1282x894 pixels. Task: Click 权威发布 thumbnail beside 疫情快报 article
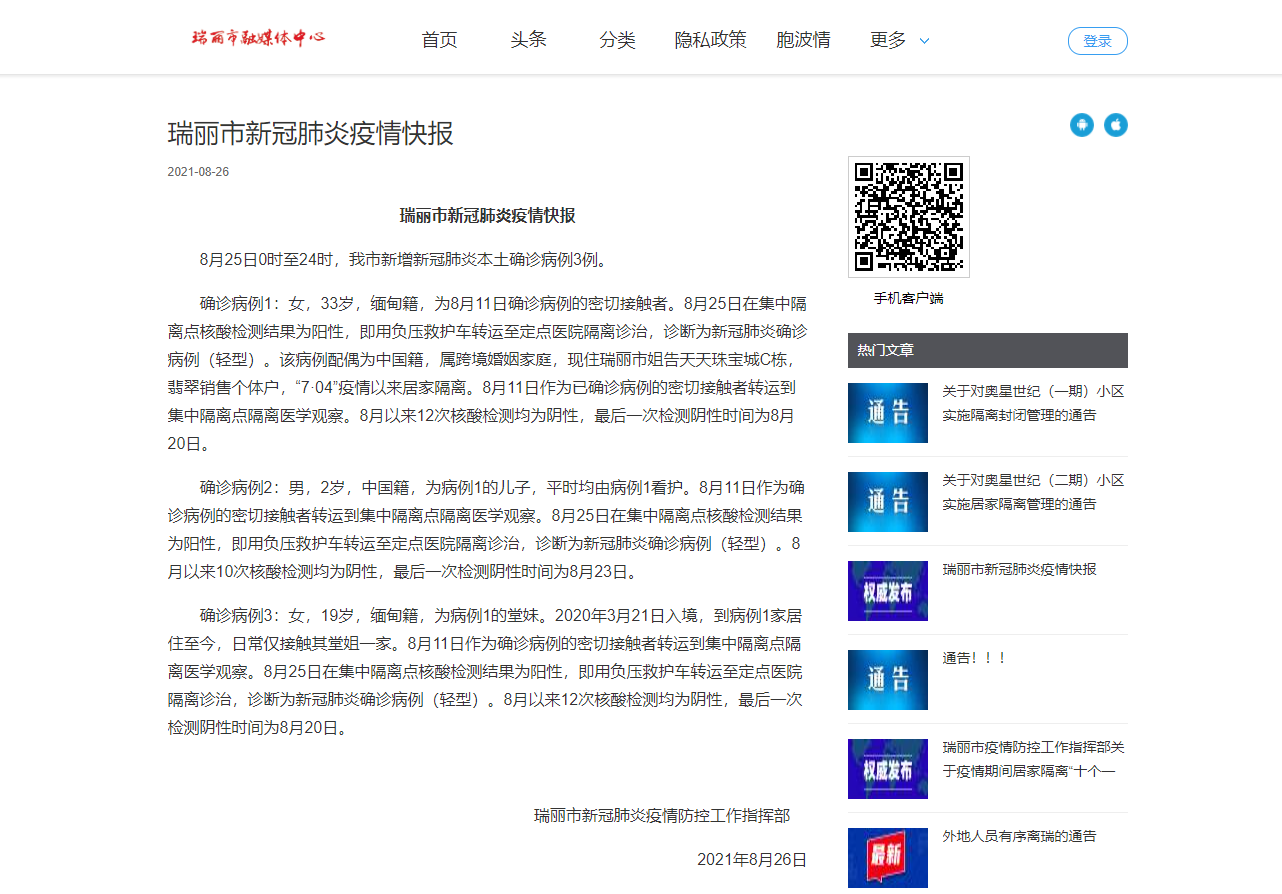(x=887, y=591)
